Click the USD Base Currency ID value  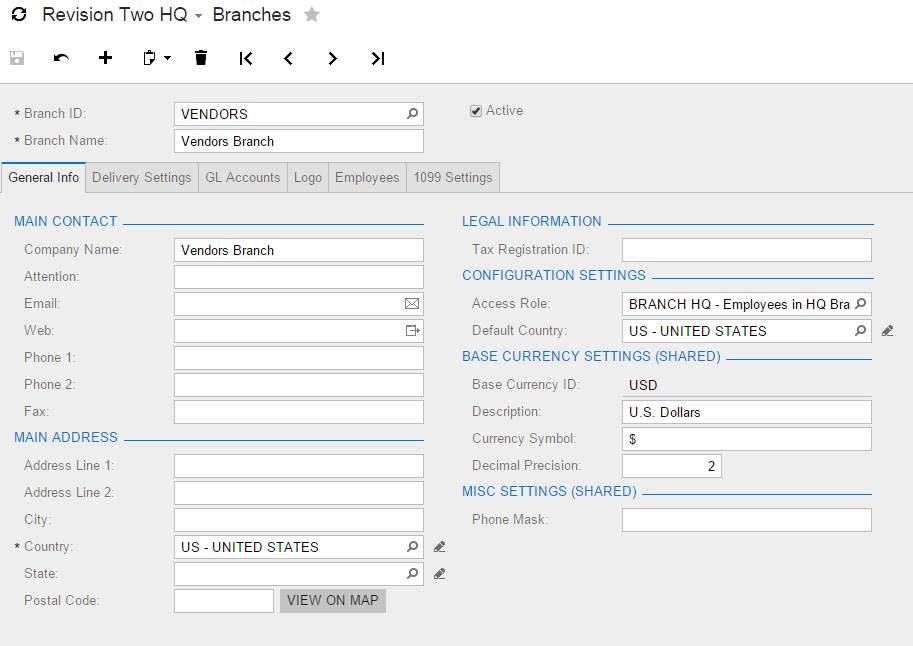643,385
